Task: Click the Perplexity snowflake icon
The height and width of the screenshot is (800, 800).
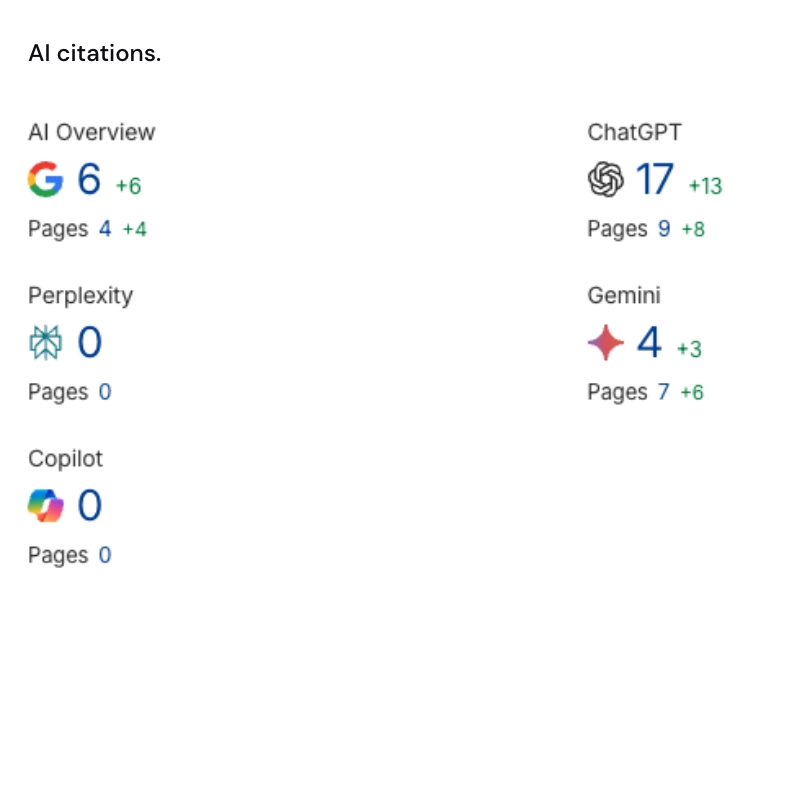Action: pyautogui.click(x=44, y=342)
